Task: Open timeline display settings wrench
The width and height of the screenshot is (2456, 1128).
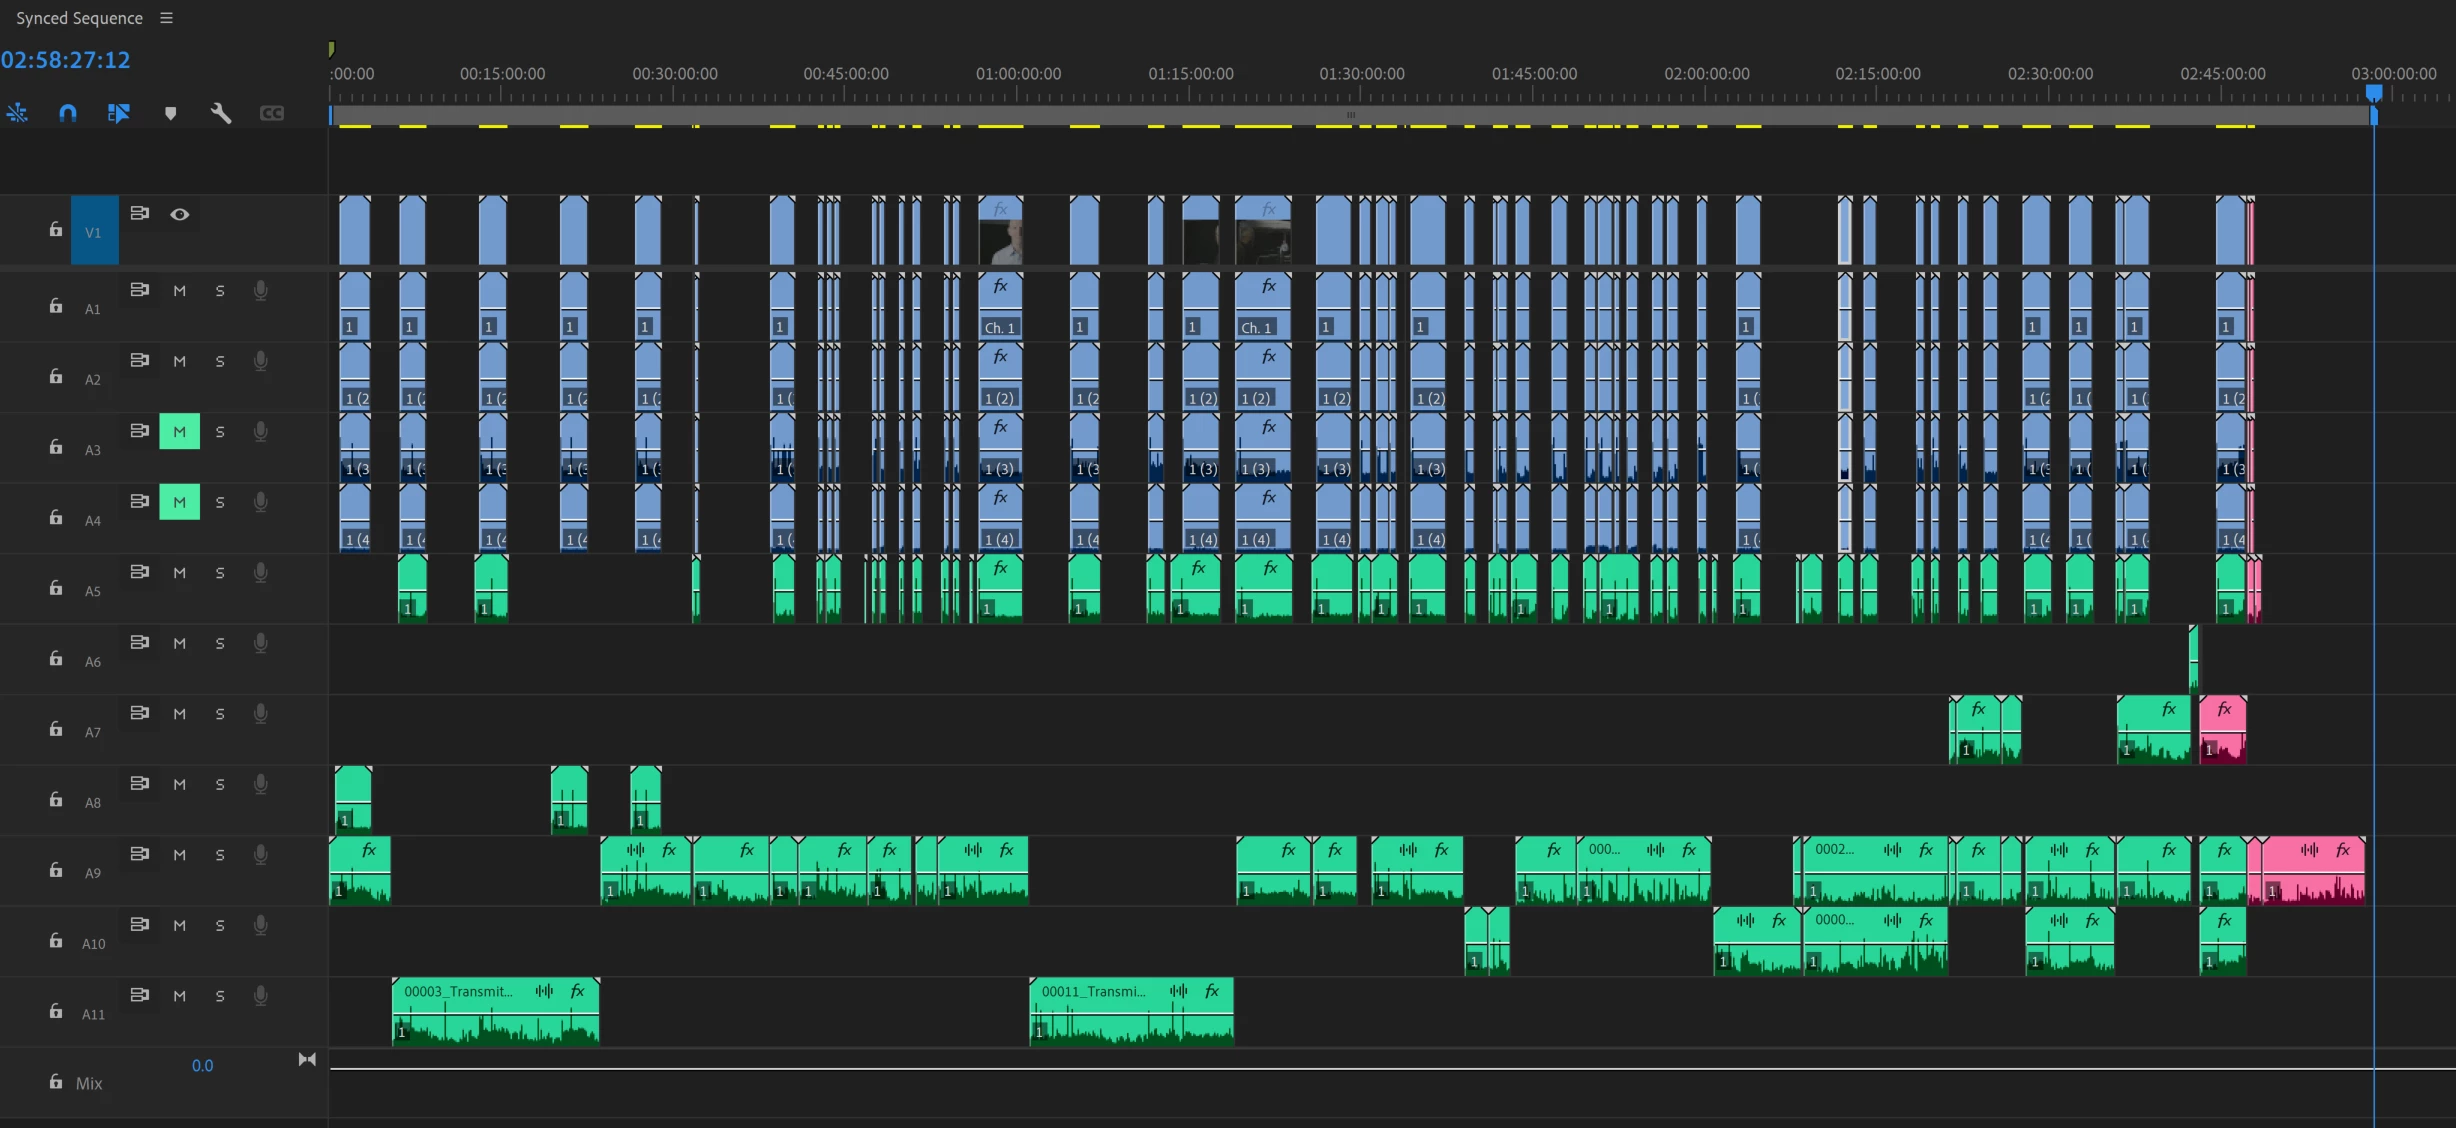Action: point(221,113)
